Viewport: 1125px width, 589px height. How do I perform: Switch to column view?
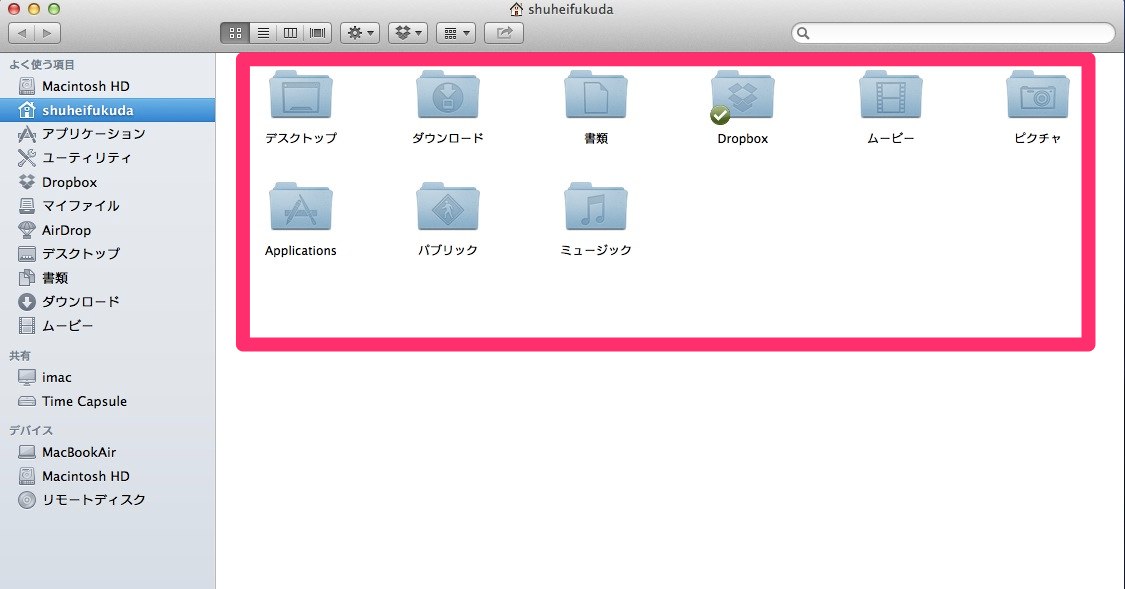coord(291,33)
